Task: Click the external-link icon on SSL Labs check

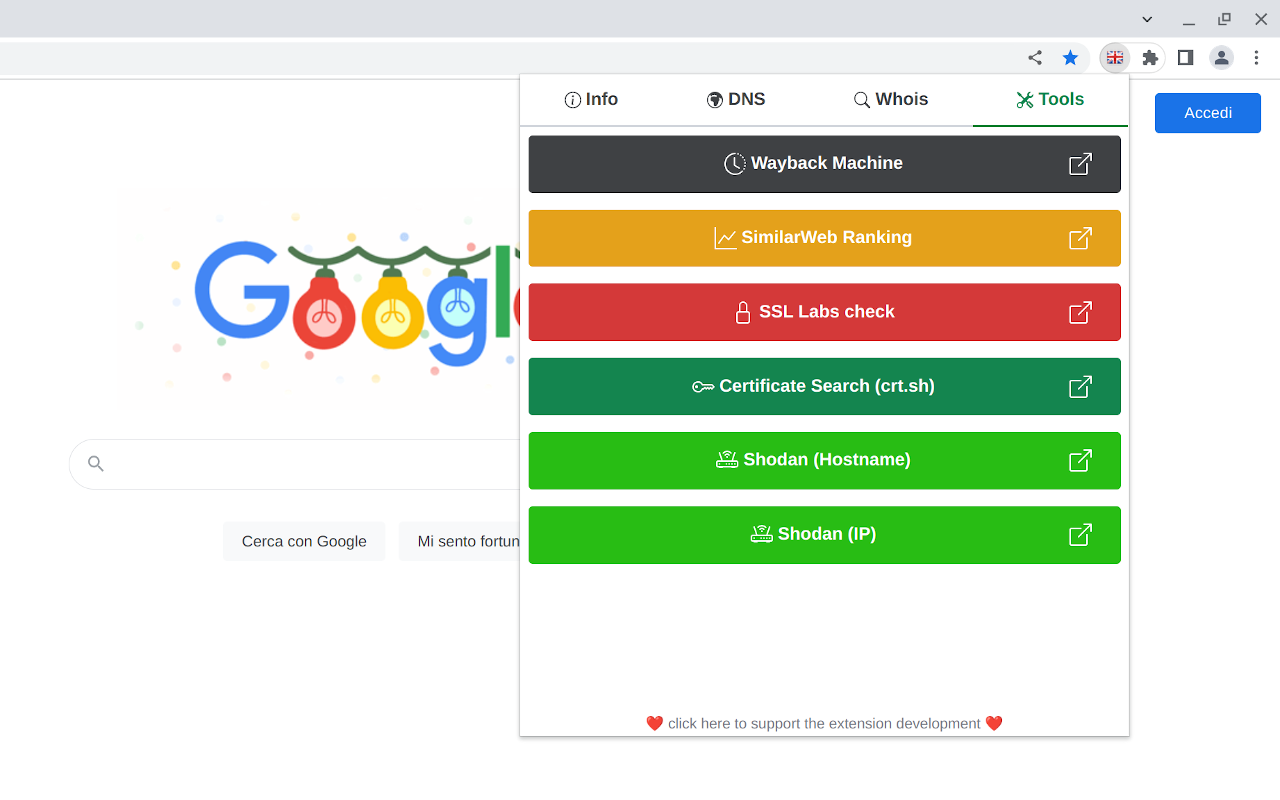Action: (1080, 312)
